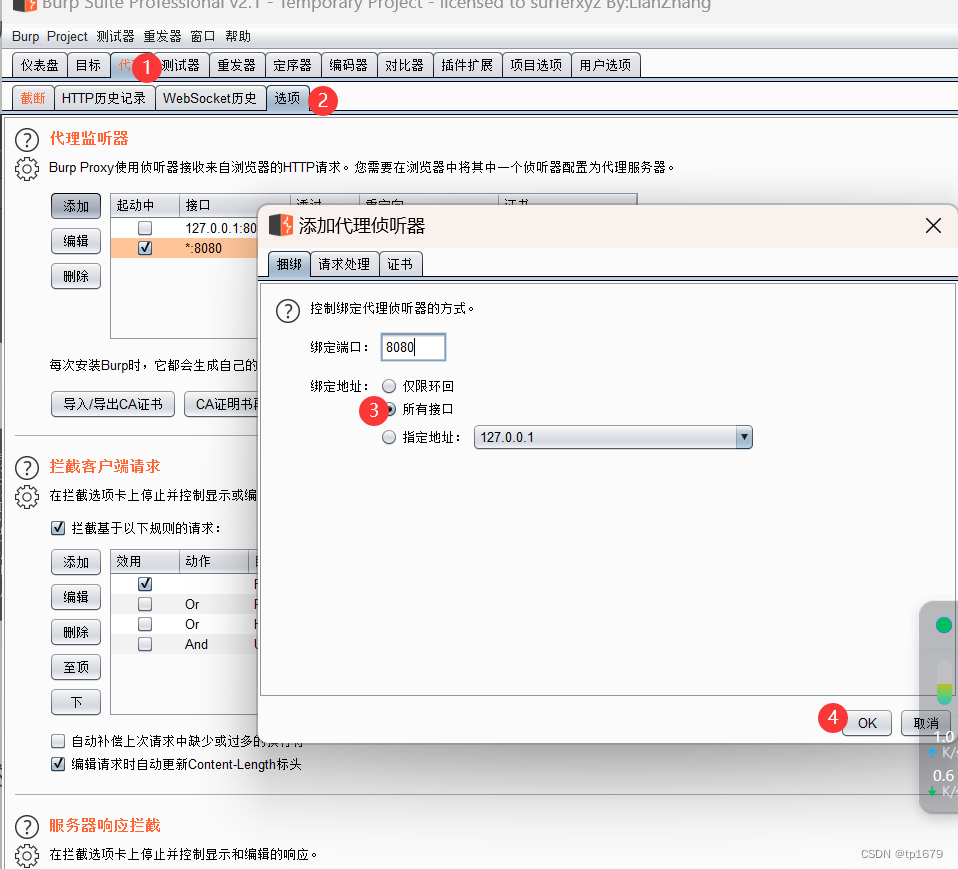Open the 选项 sub-tab
958x869 pixels.
click(287, 98)
